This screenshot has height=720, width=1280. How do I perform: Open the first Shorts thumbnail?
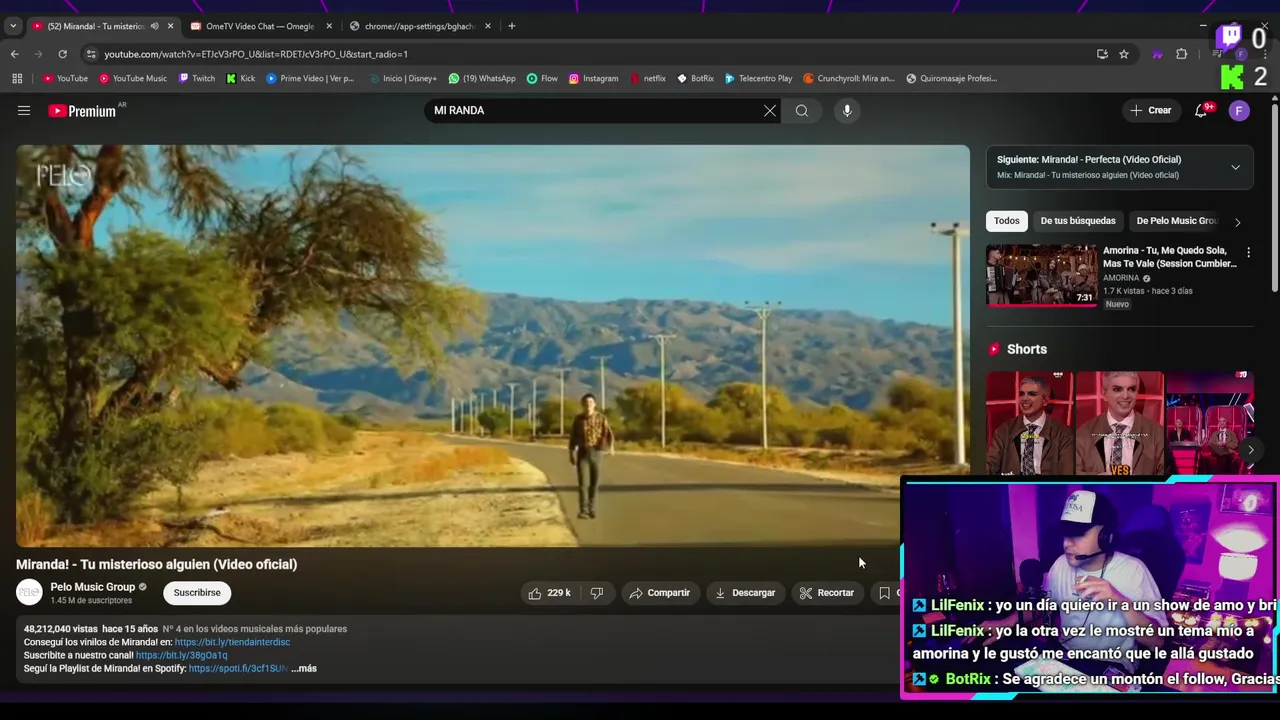1030,425
